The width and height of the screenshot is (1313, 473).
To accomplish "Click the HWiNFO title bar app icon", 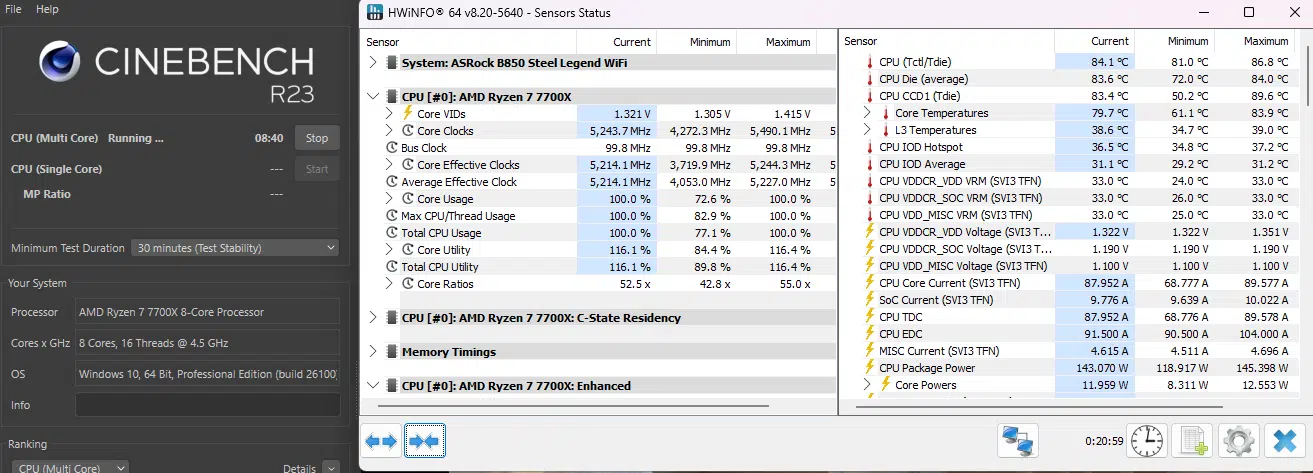I will coord(375,13).
